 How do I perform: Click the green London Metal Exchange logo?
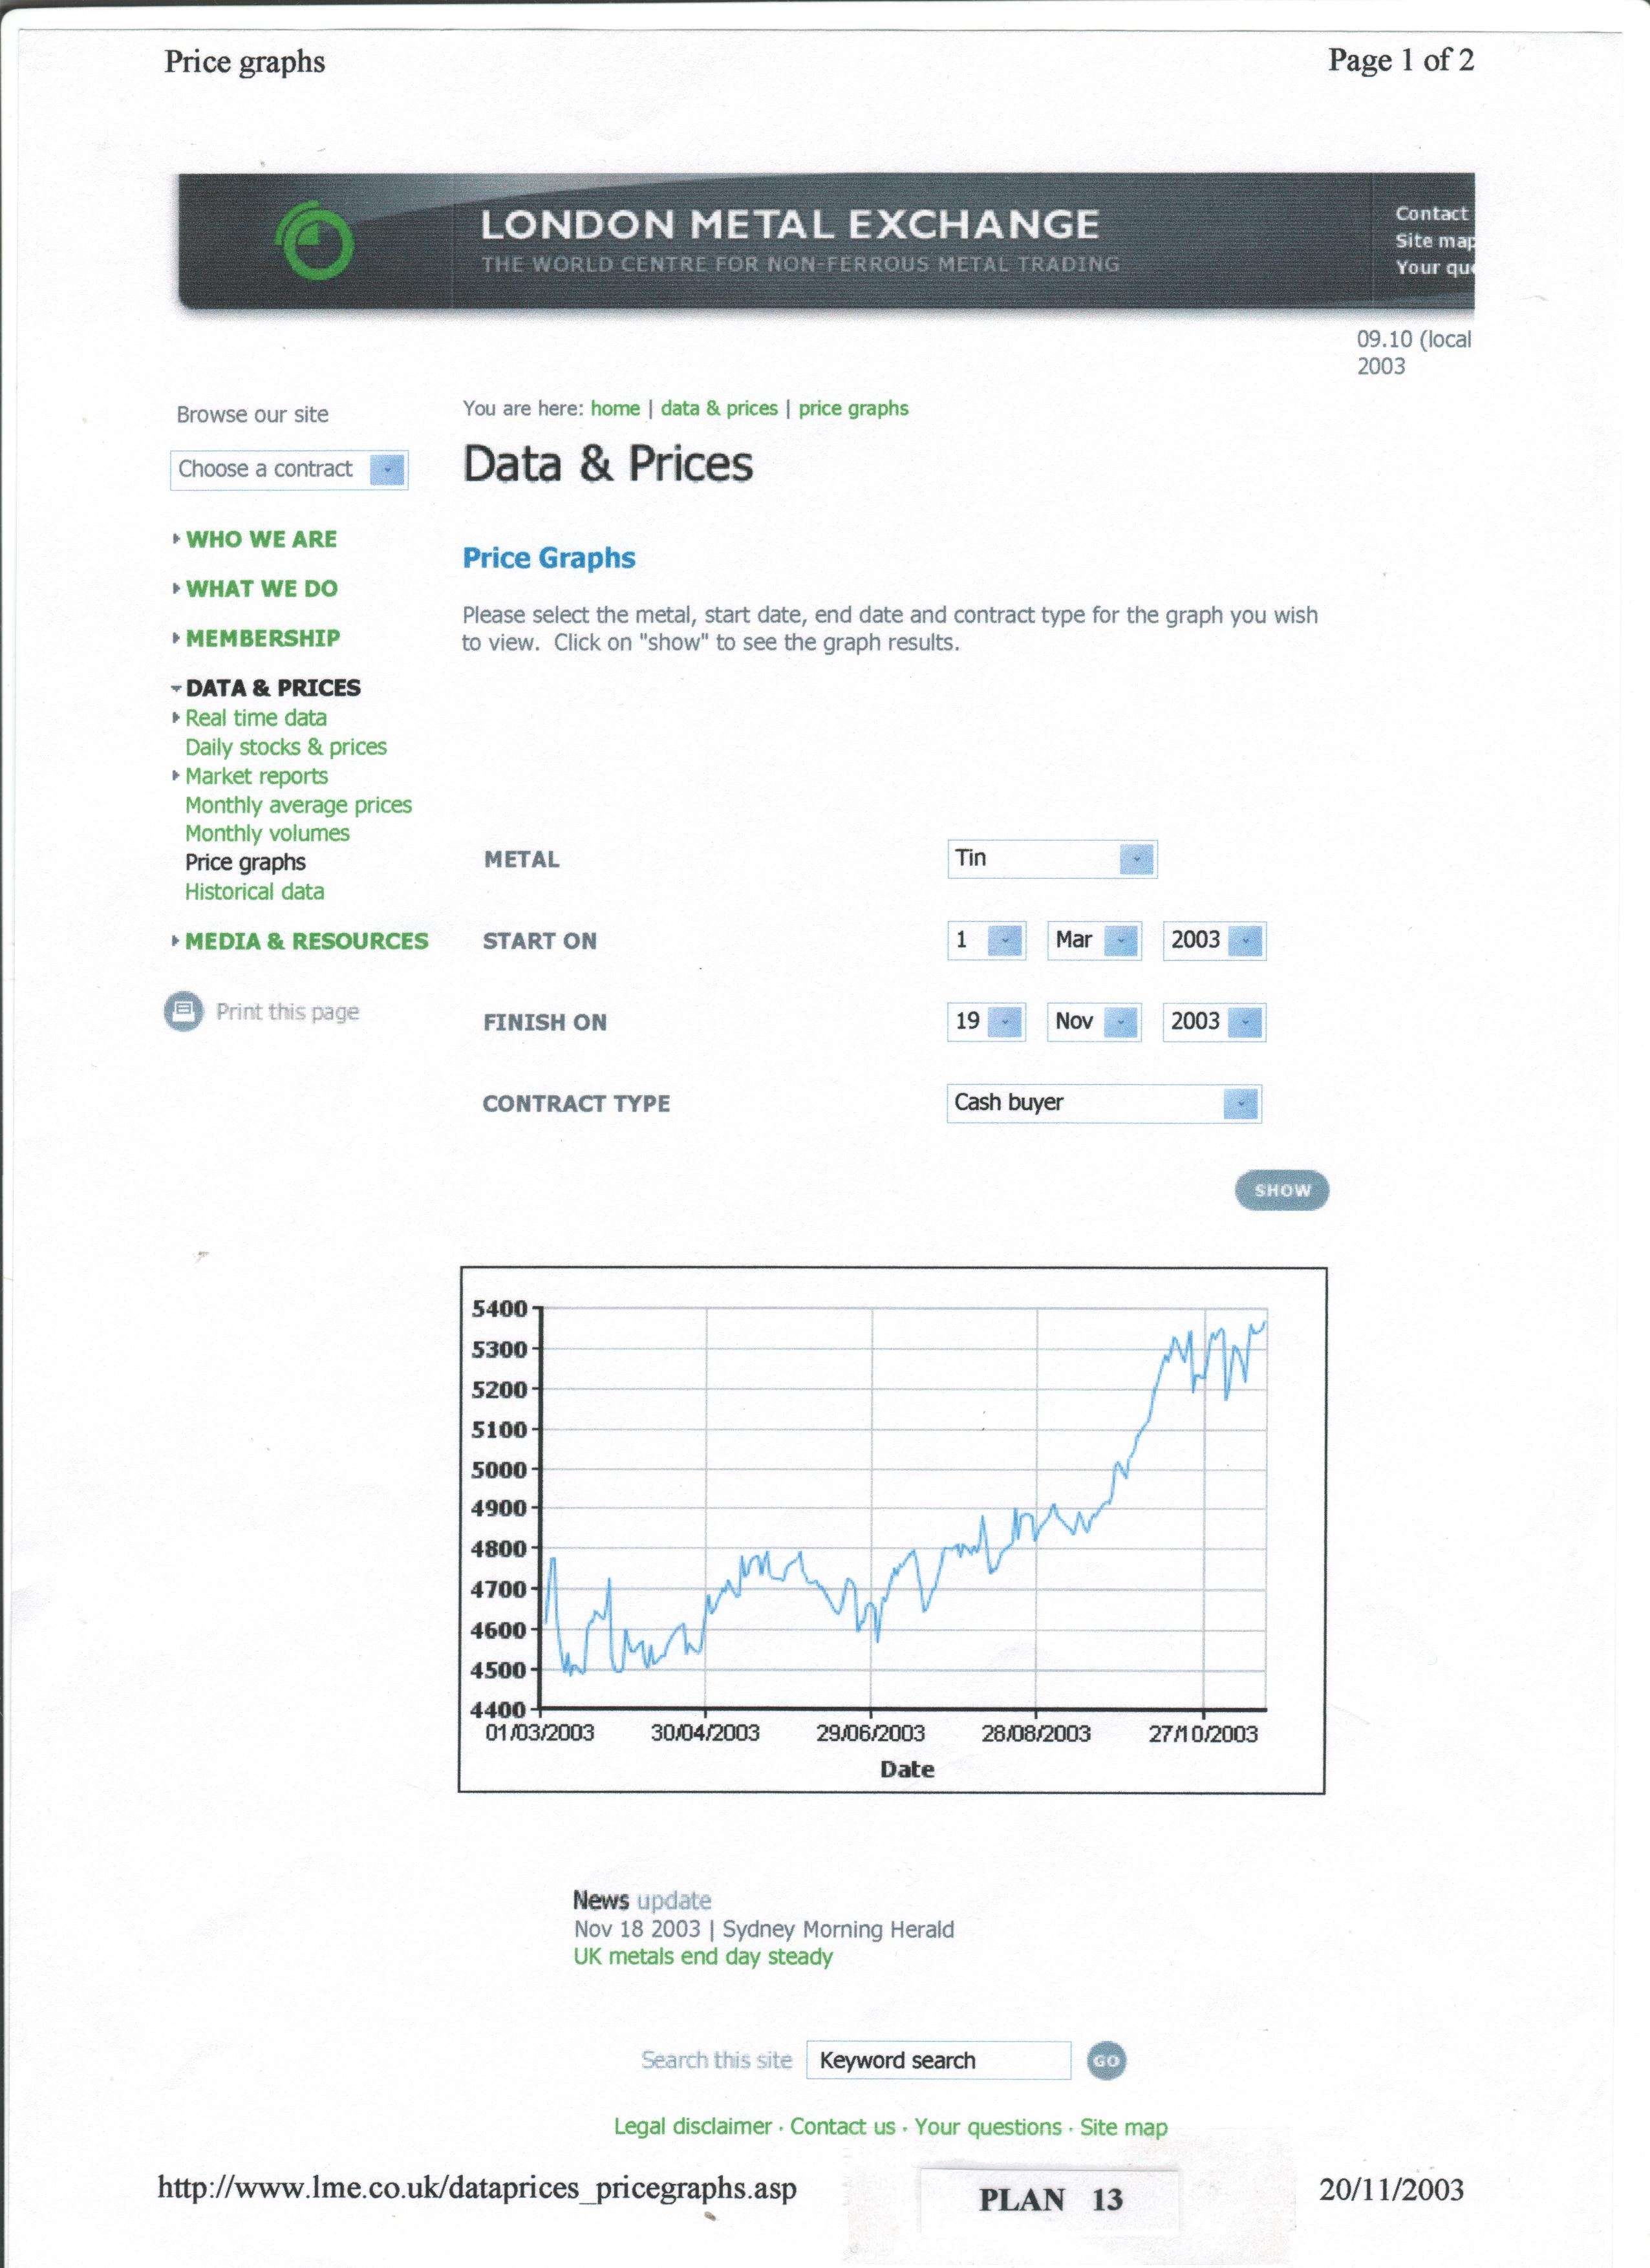[x=315, y=240]
